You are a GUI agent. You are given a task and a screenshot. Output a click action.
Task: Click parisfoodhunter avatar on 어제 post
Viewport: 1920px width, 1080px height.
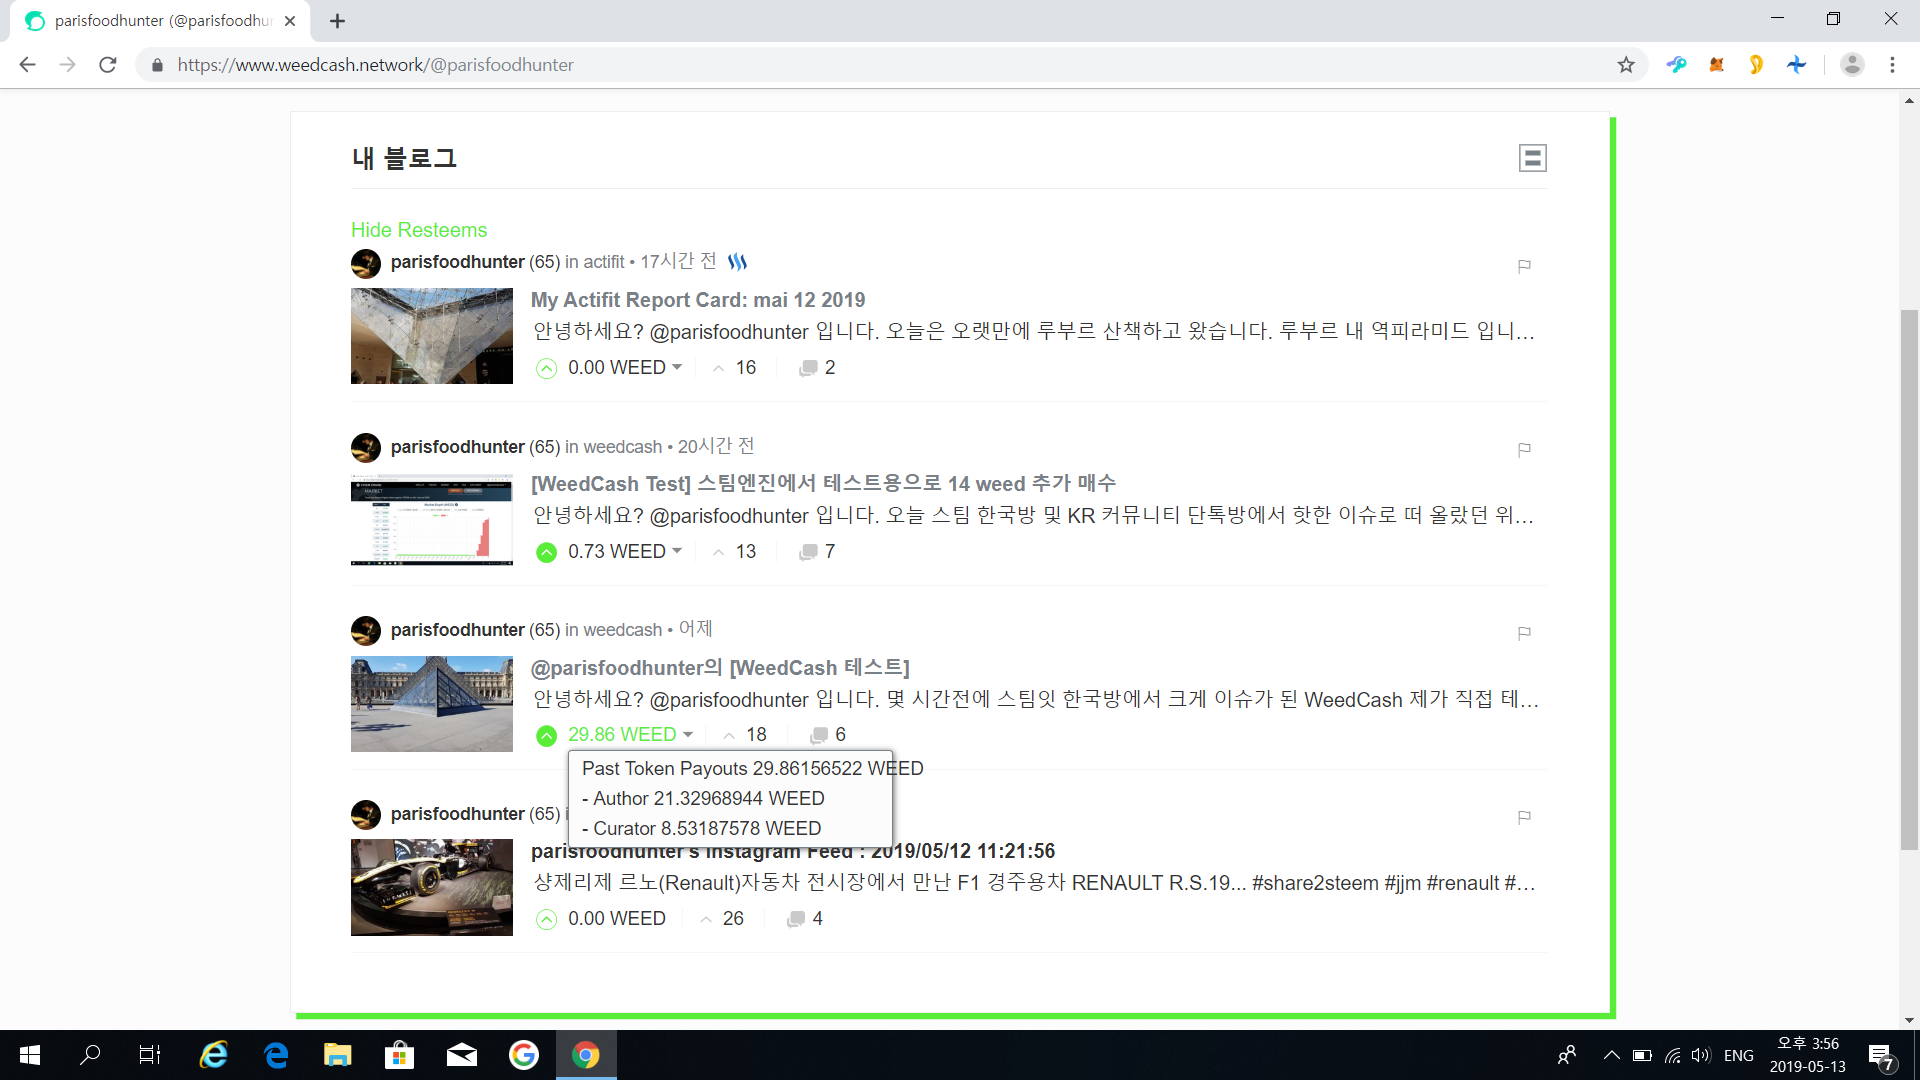tap(366, 631)
